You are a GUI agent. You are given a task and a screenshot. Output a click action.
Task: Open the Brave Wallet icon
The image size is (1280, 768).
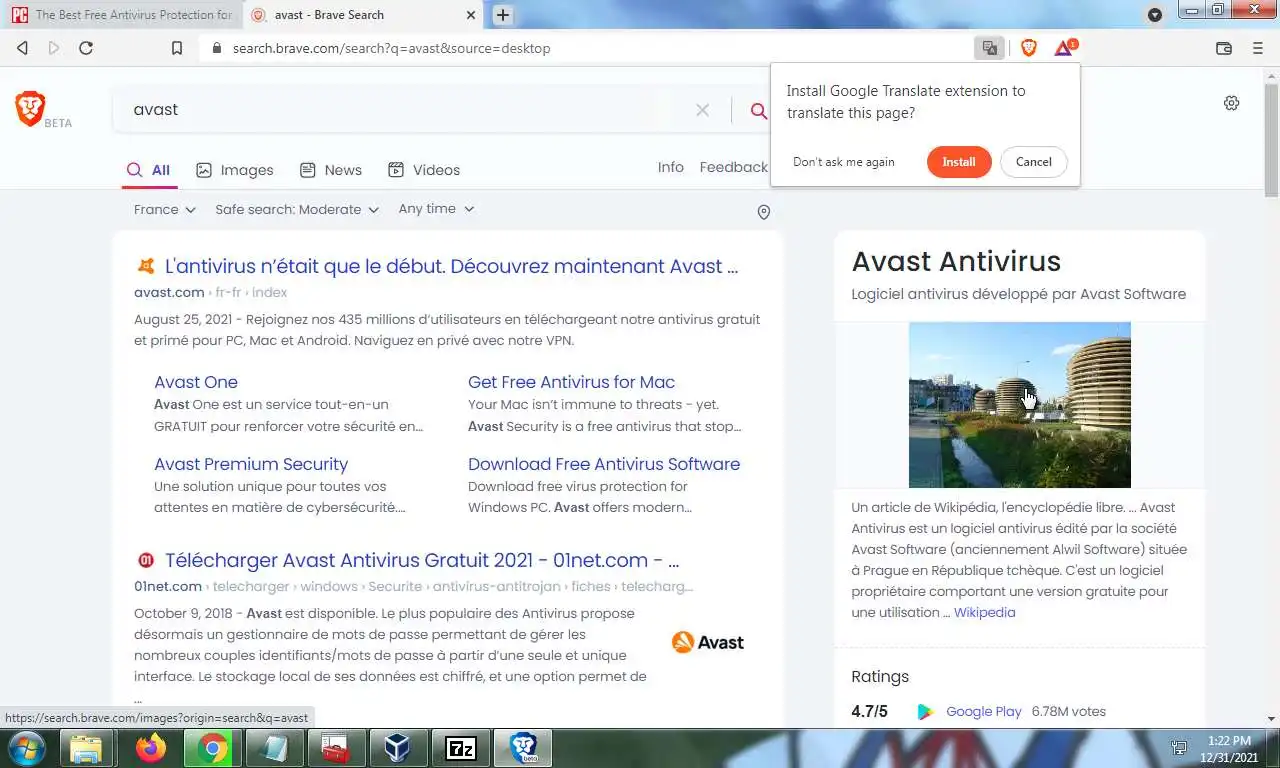[1223, 48]
